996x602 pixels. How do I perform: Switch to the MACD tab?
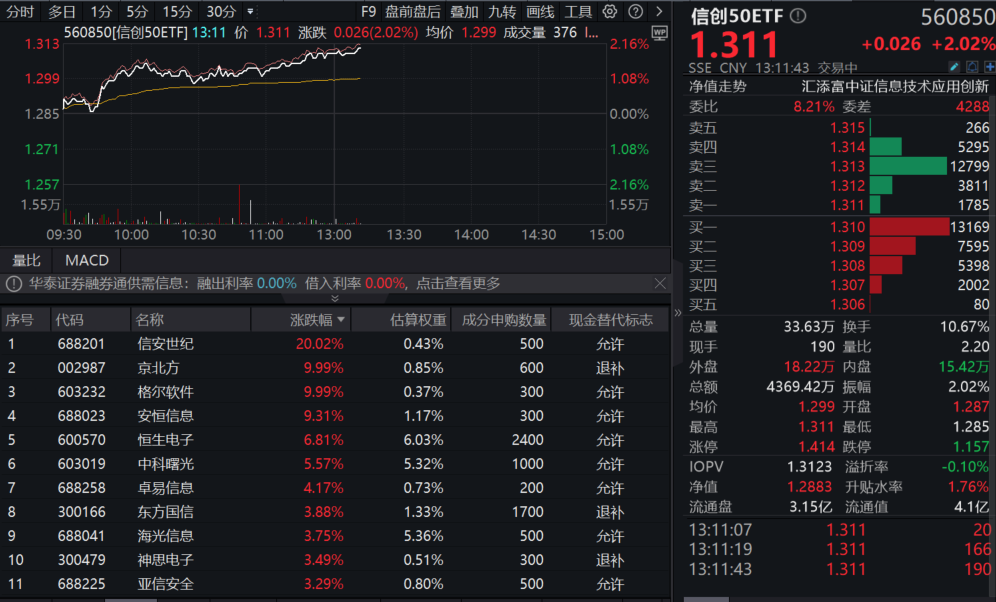[86, 260]
